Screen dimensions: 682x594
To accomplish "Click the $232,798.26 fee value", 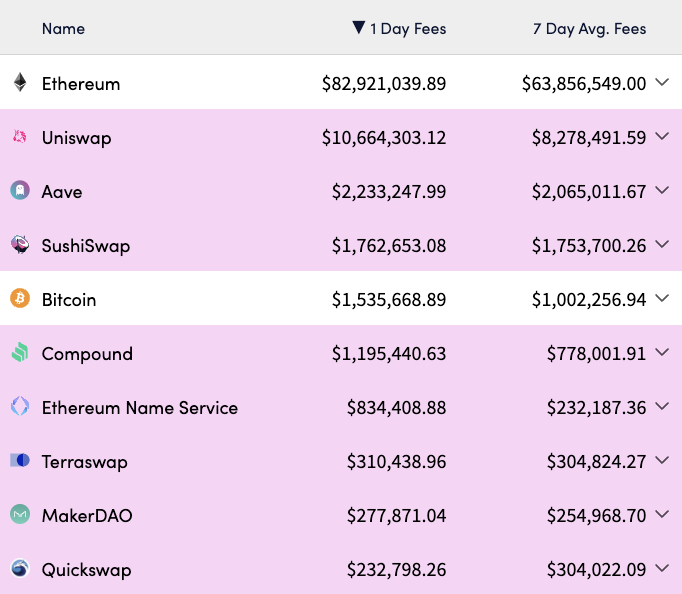I will click(x=397, y=570).
